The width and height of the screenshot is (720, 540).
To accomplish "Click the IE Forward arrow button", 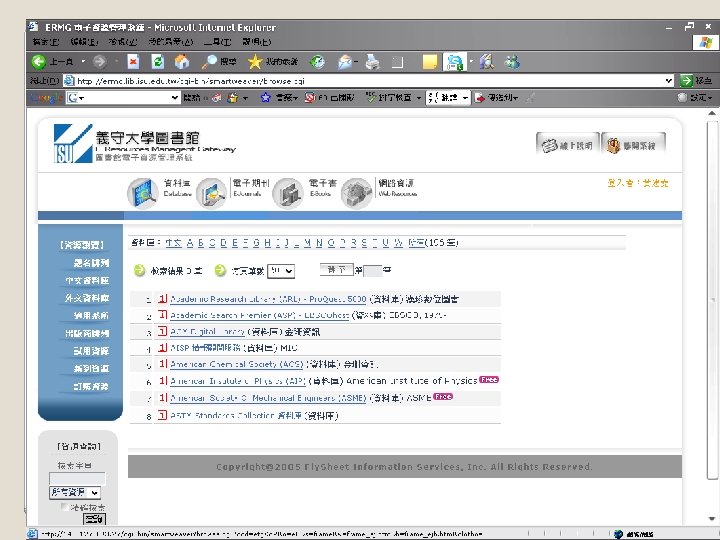I will tap(100, 62).
